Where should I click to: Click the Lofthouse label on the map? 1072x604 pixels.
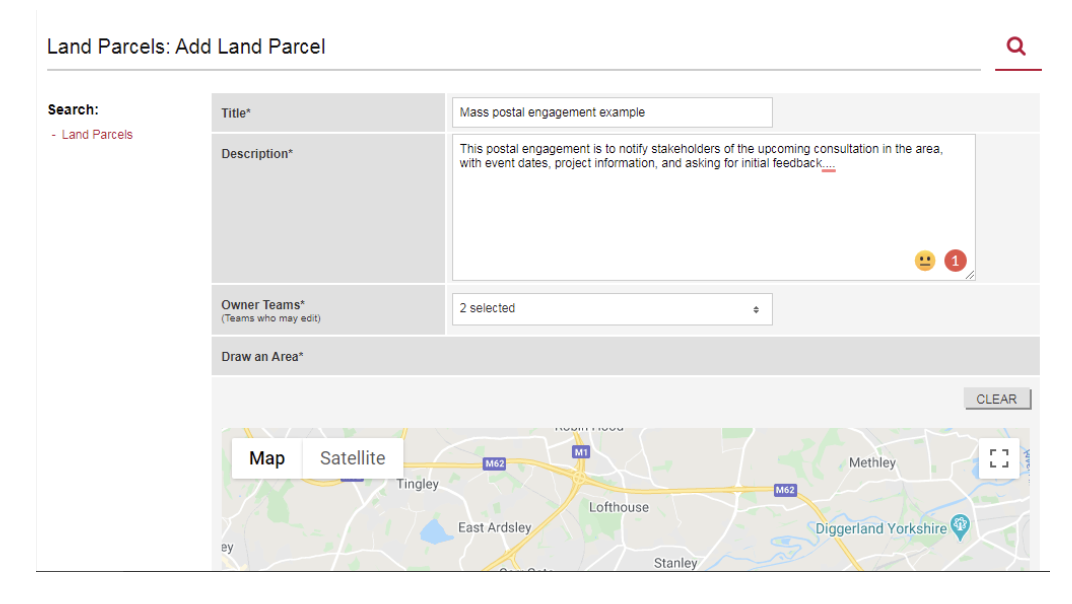[x=618, y=507]
